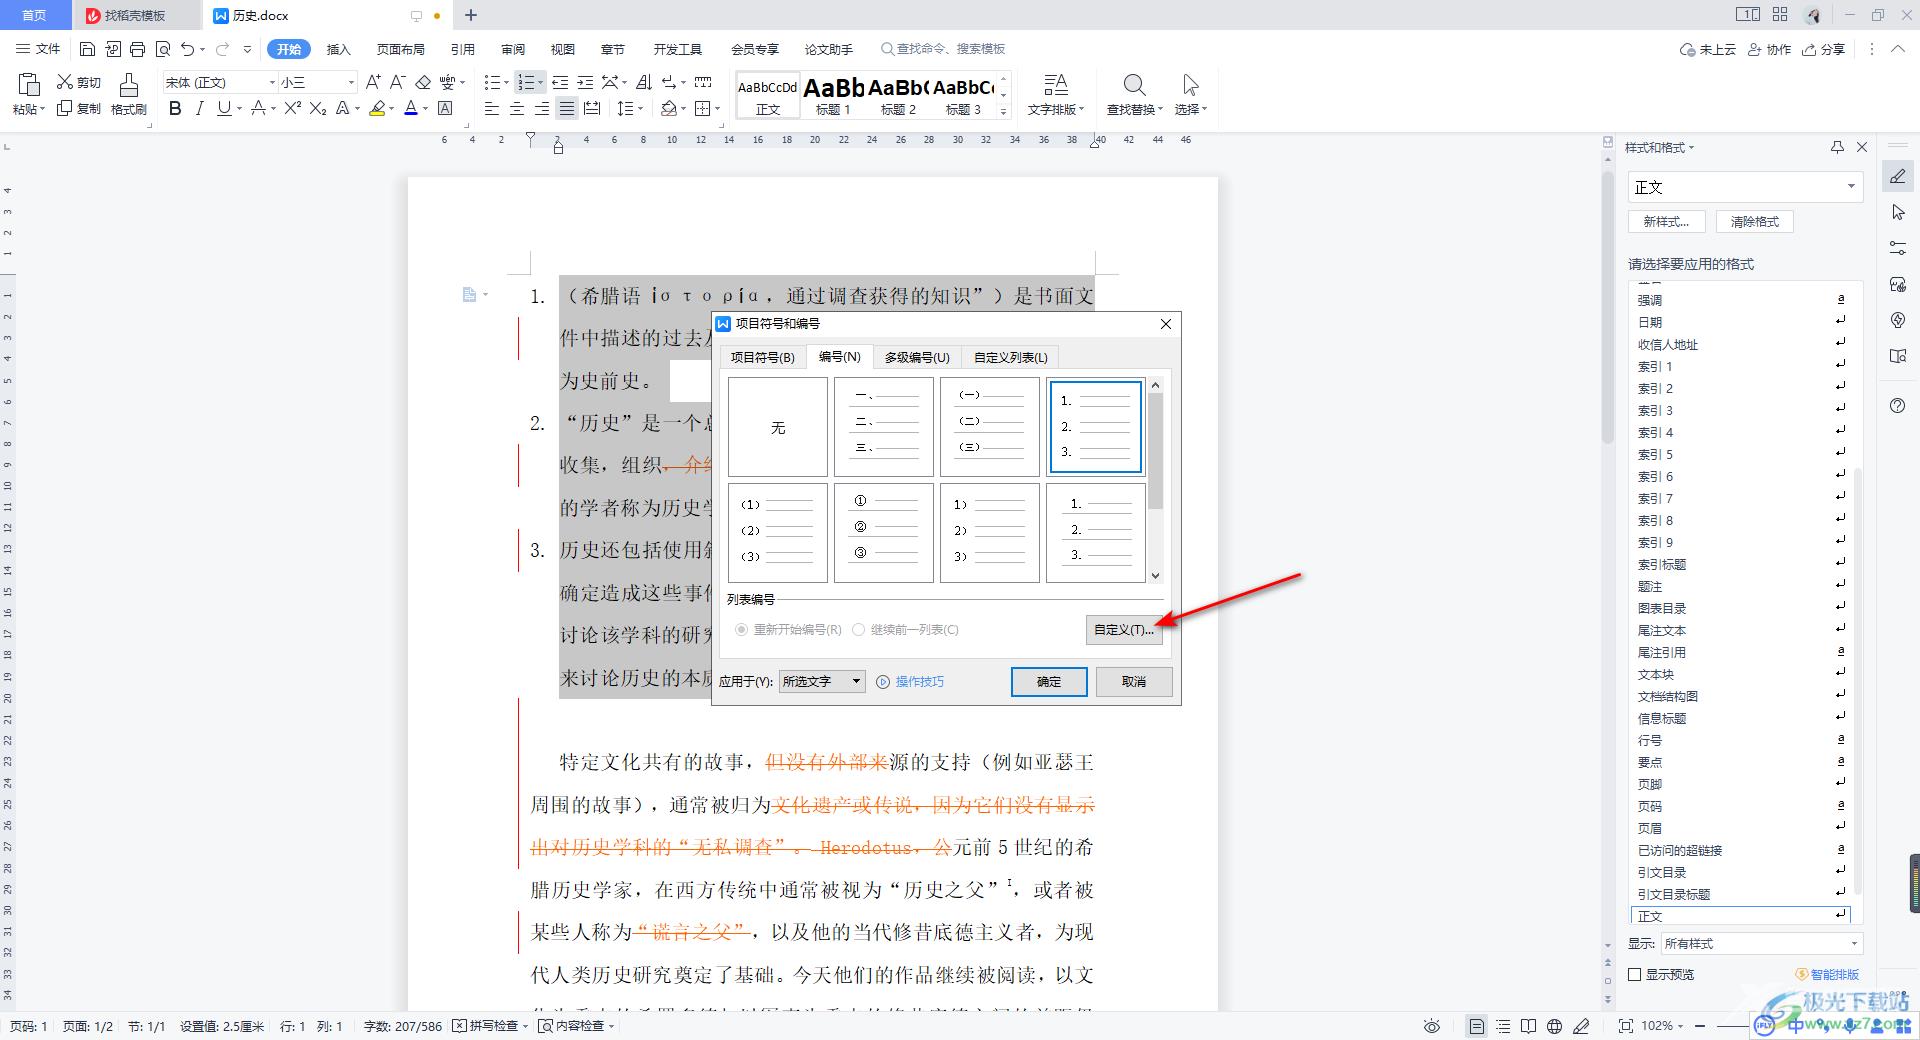Click the center align icon
The width and height of the screenshot is (1920, 1040).
point(517,108)
